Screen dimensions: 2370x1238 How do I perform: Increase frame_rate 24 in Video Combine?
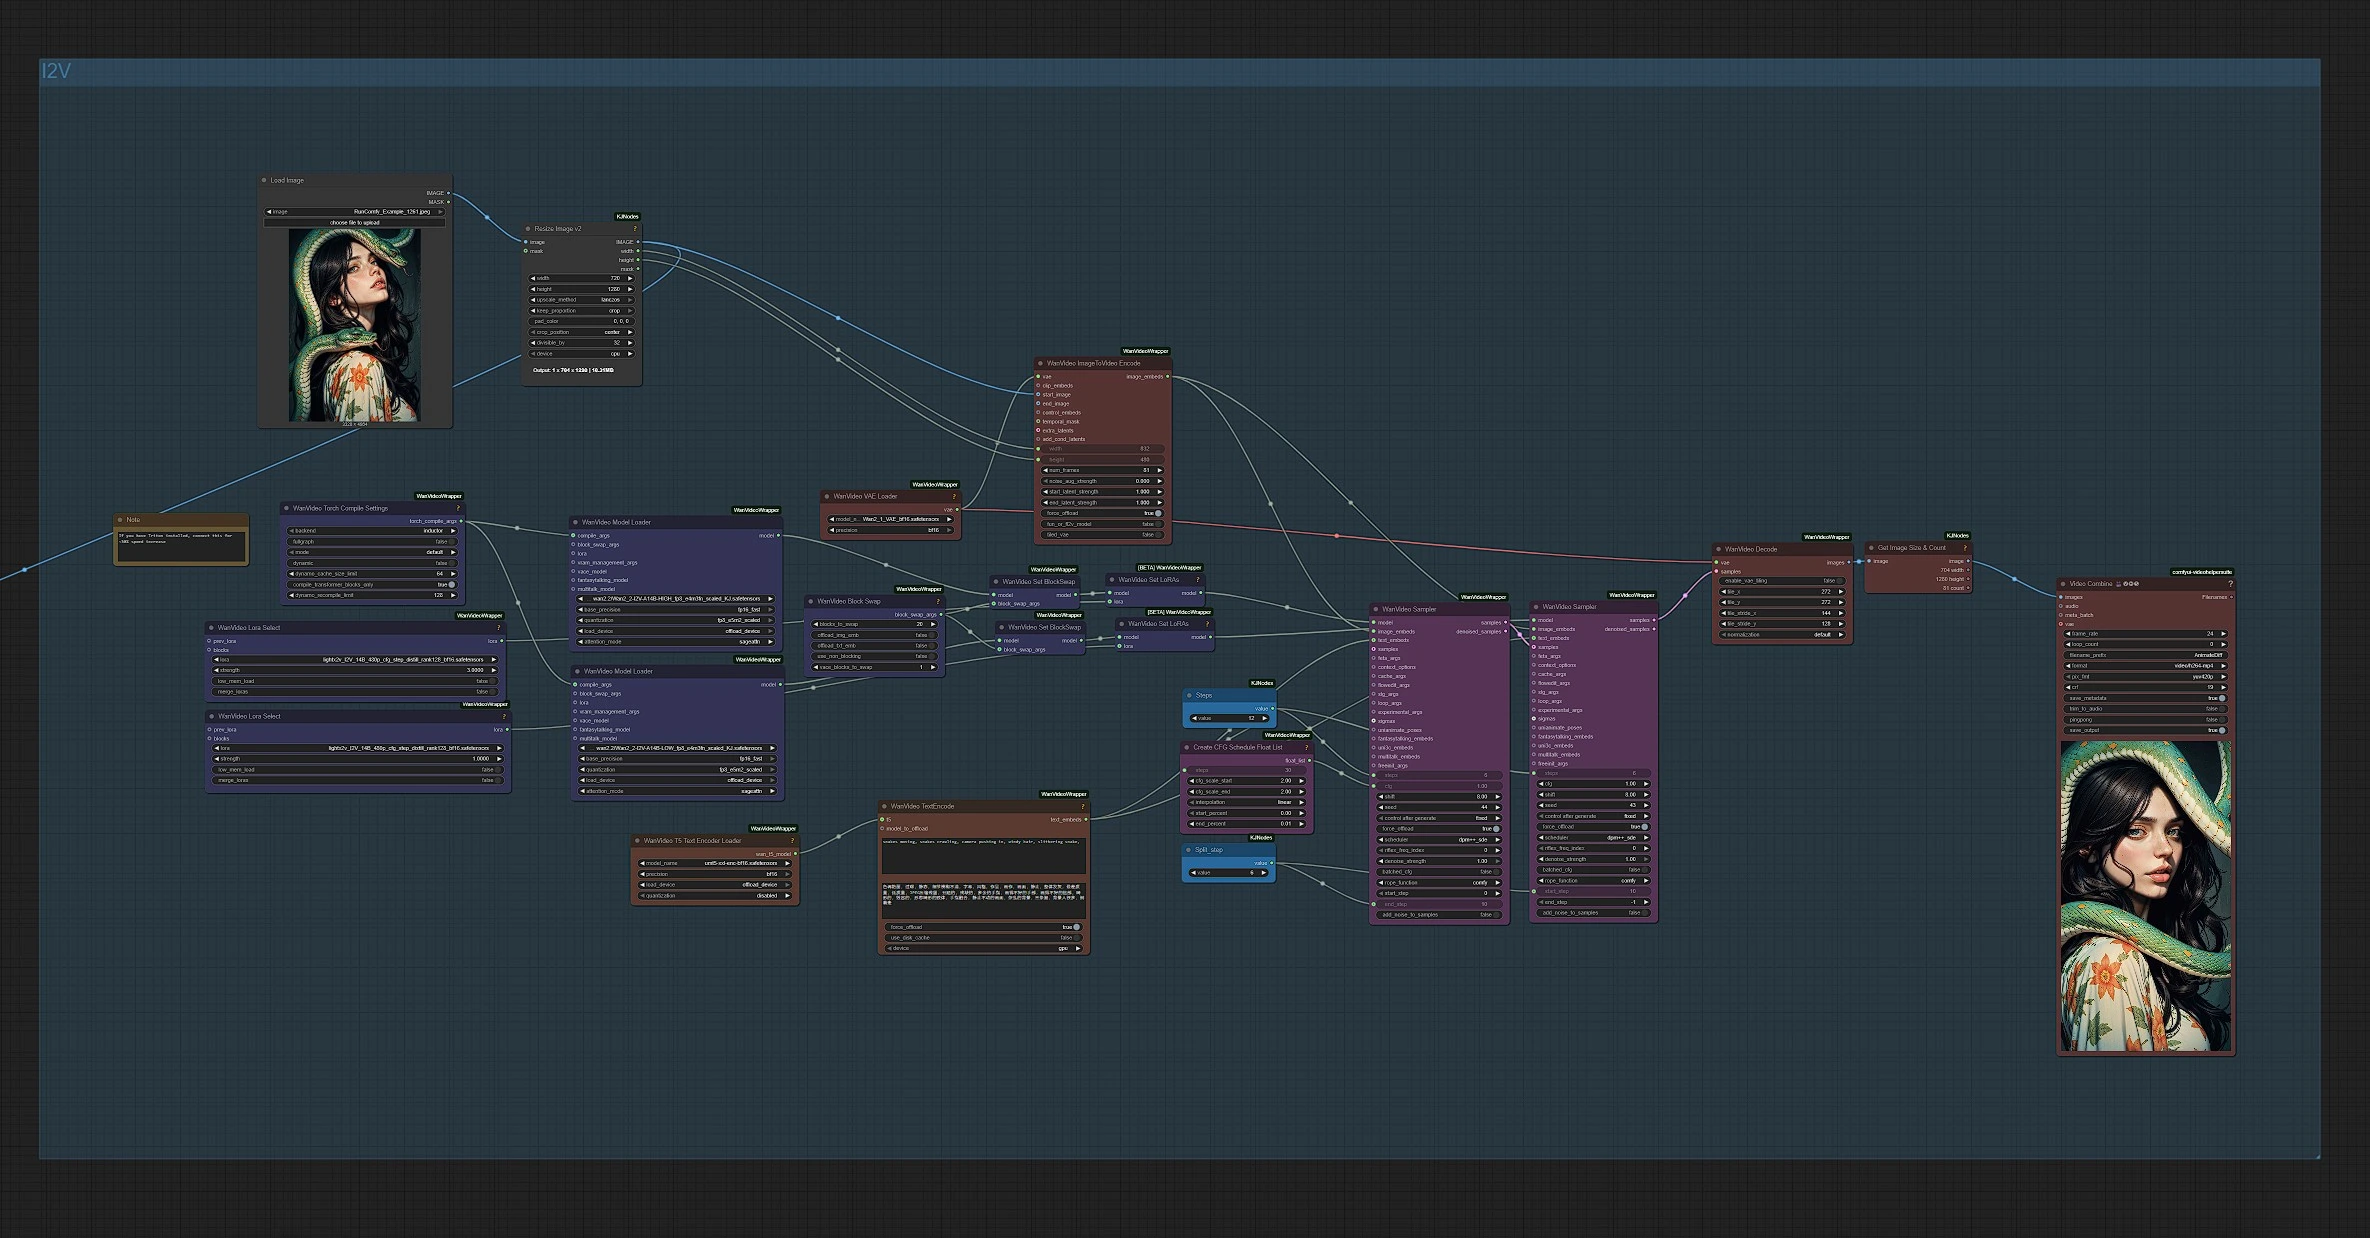[x=2223, y=634]
